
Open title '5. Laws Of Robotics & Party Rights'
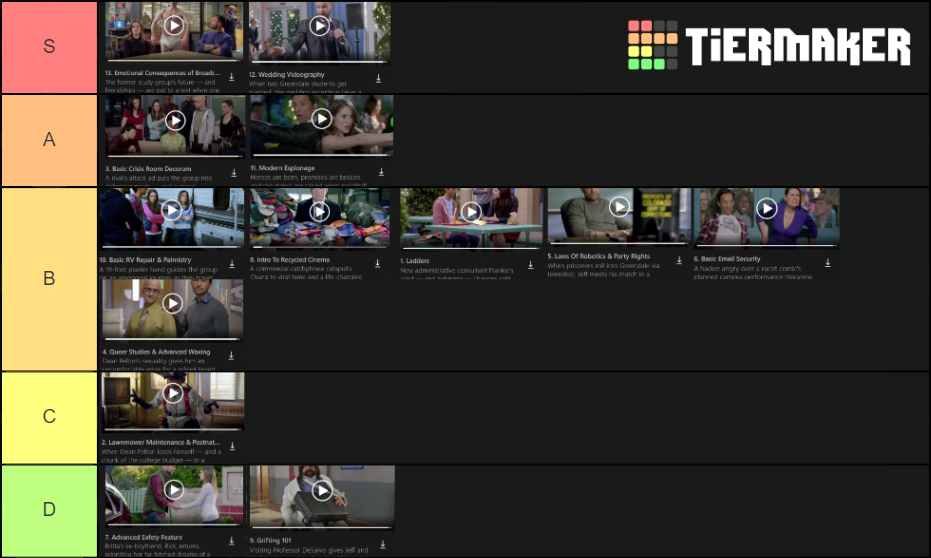598,256
